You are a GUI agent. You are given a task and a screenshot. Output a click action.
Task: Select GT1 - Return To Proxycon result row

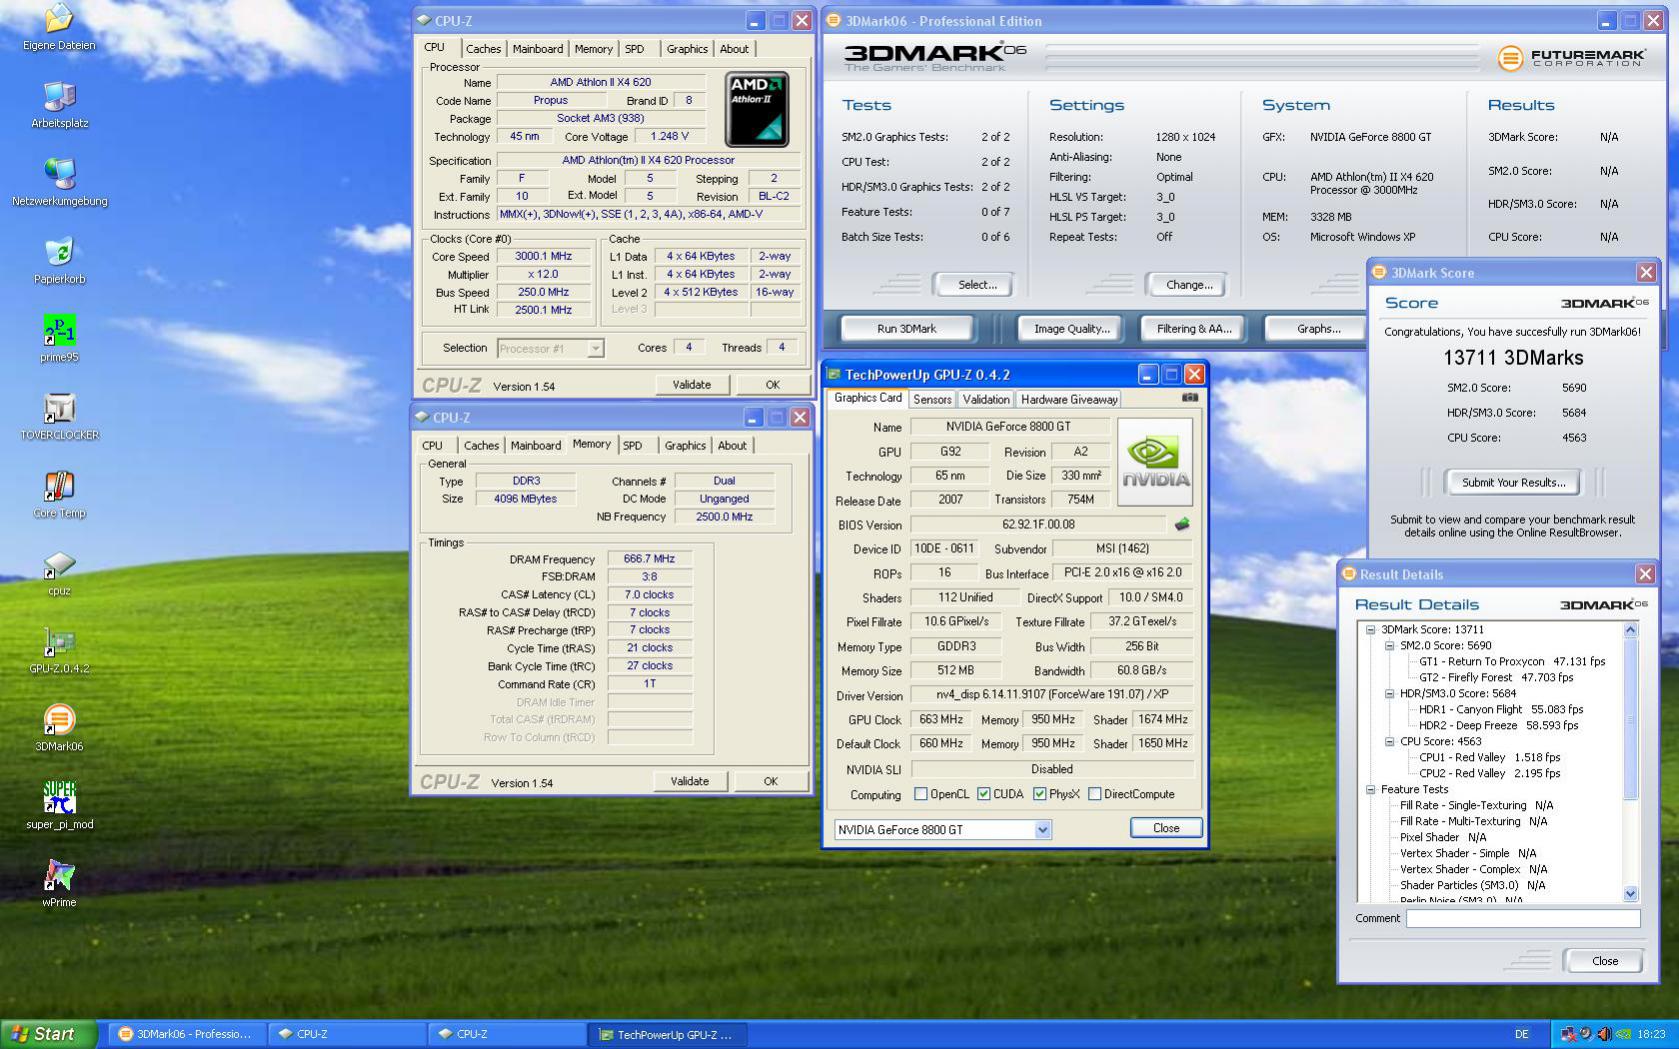click(1512, 662)
